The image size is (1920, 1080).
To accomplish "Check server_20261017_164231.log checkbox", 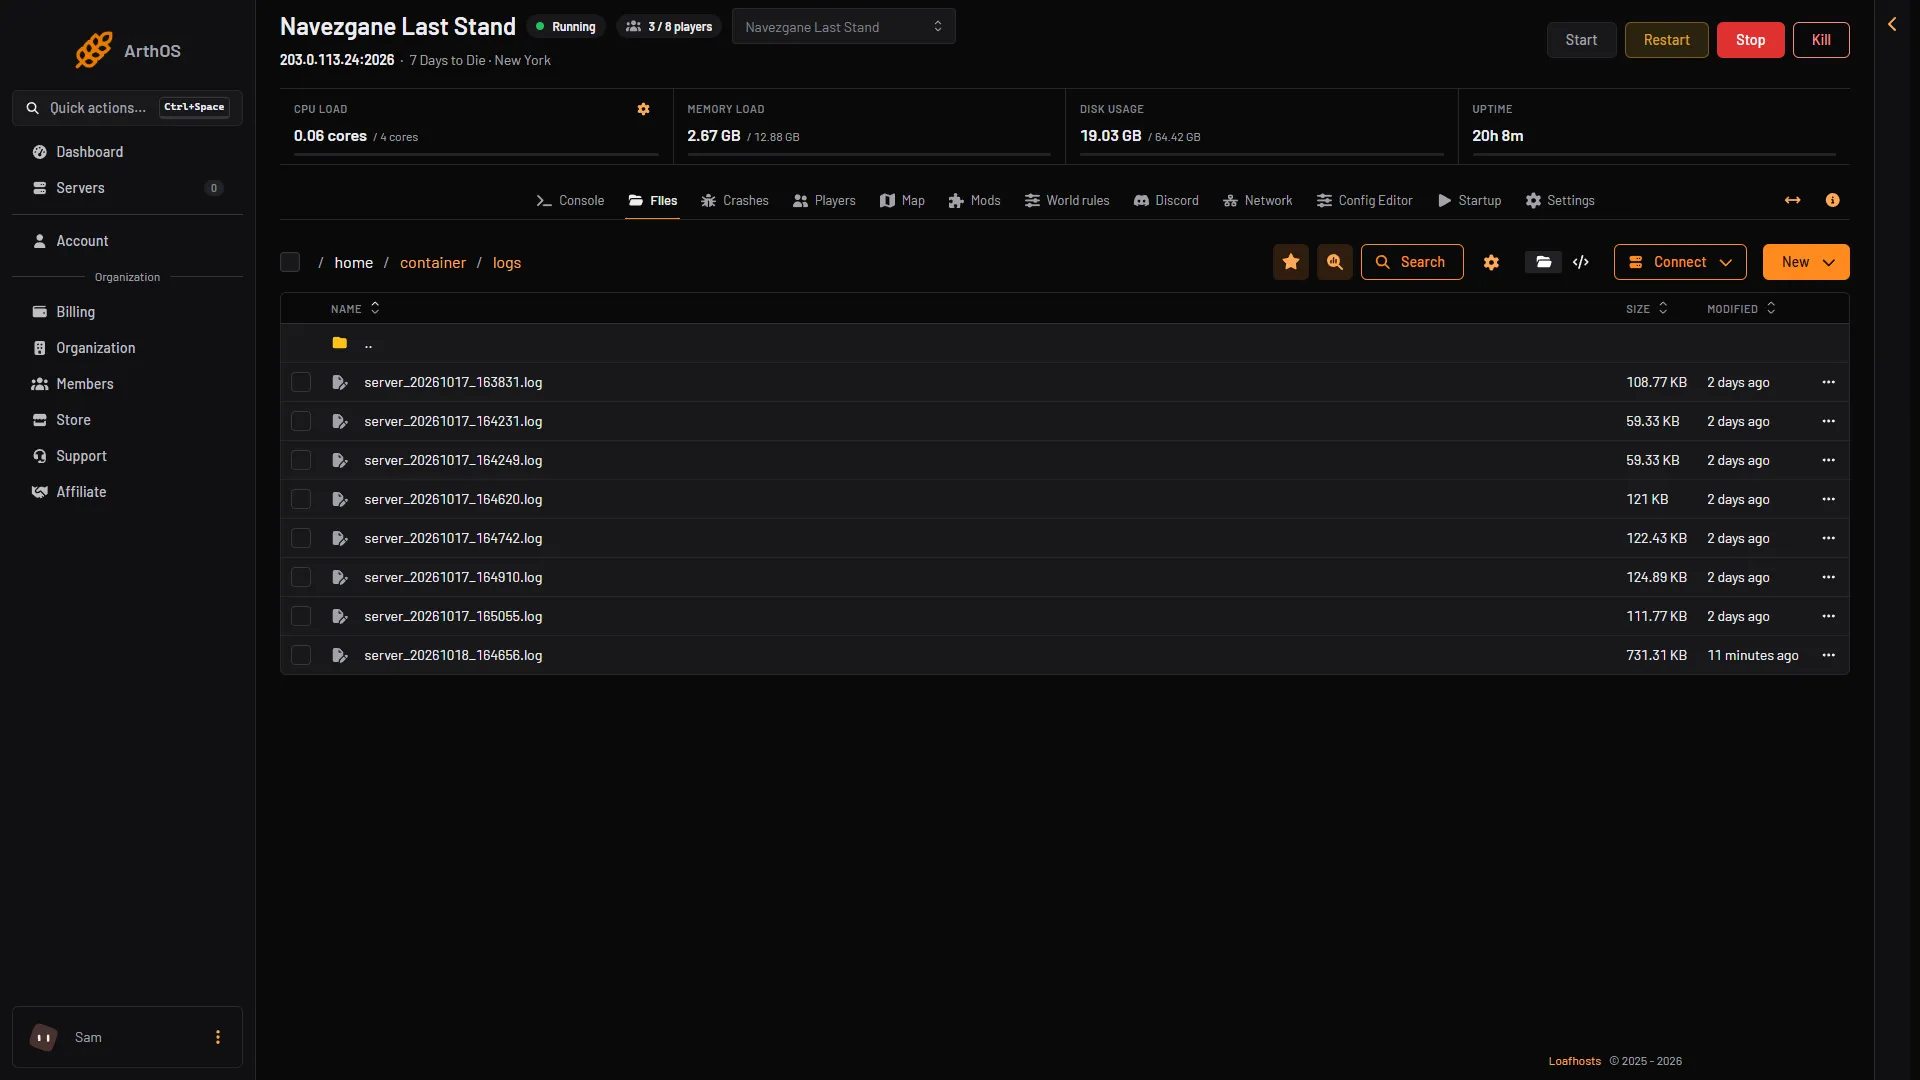I will 301,421.
